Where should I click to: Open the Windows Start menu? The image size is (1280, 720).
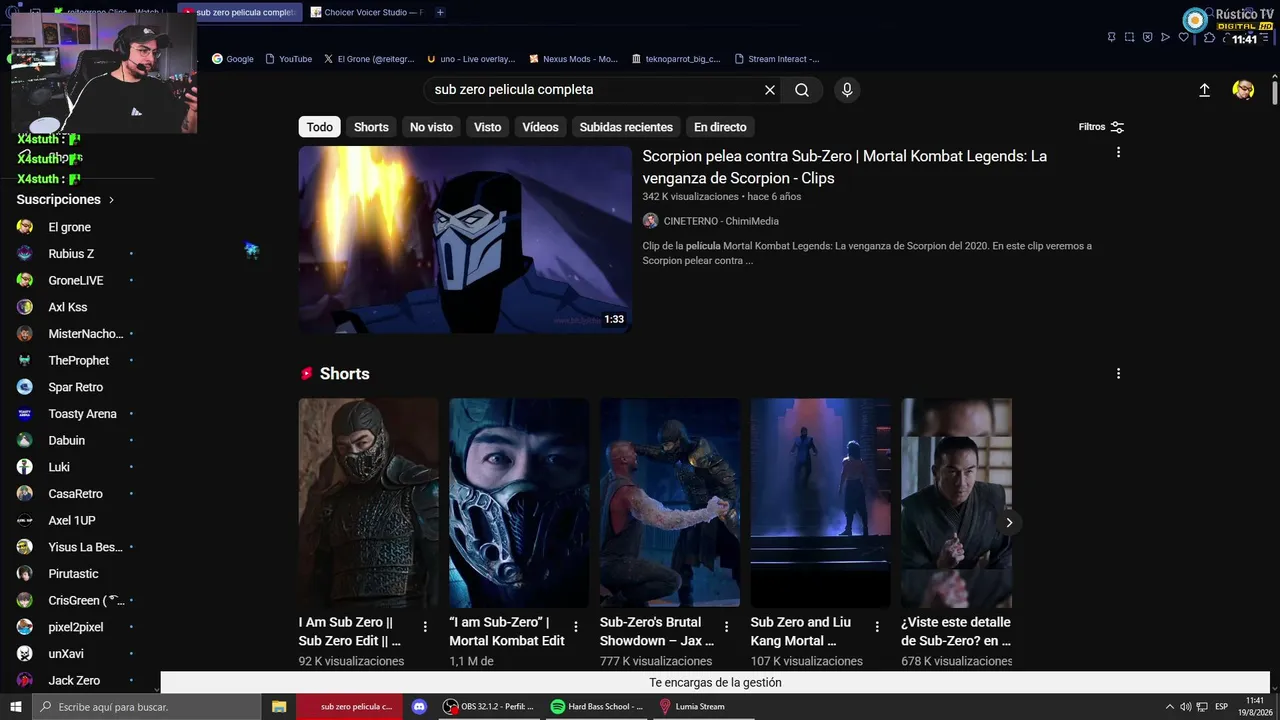(x=16, y=707)
